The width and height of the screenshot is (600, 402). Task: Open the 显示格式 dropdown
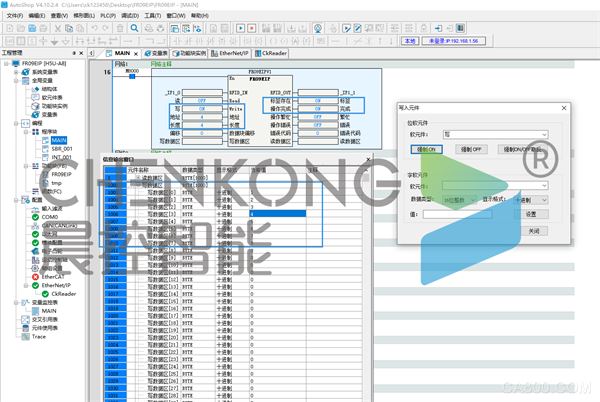coord(544,200)
